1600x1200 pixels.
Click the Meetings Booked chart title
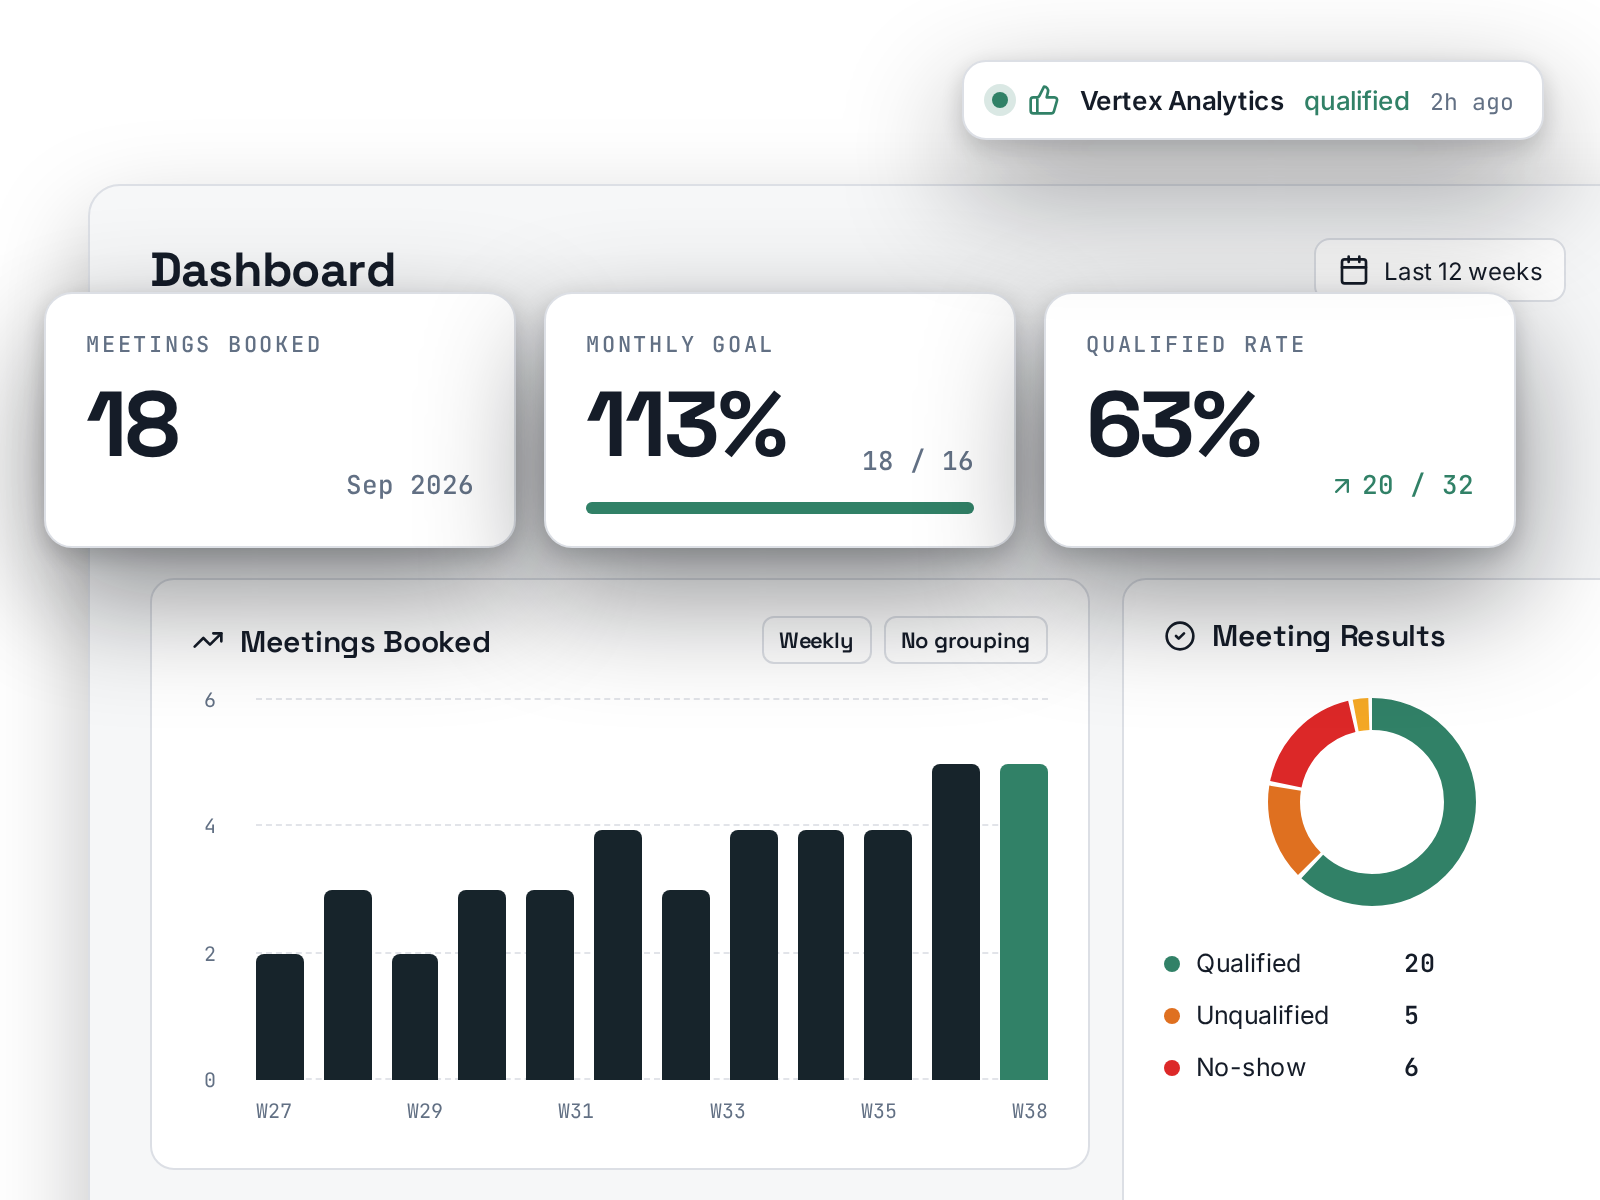tap(365, 642)
